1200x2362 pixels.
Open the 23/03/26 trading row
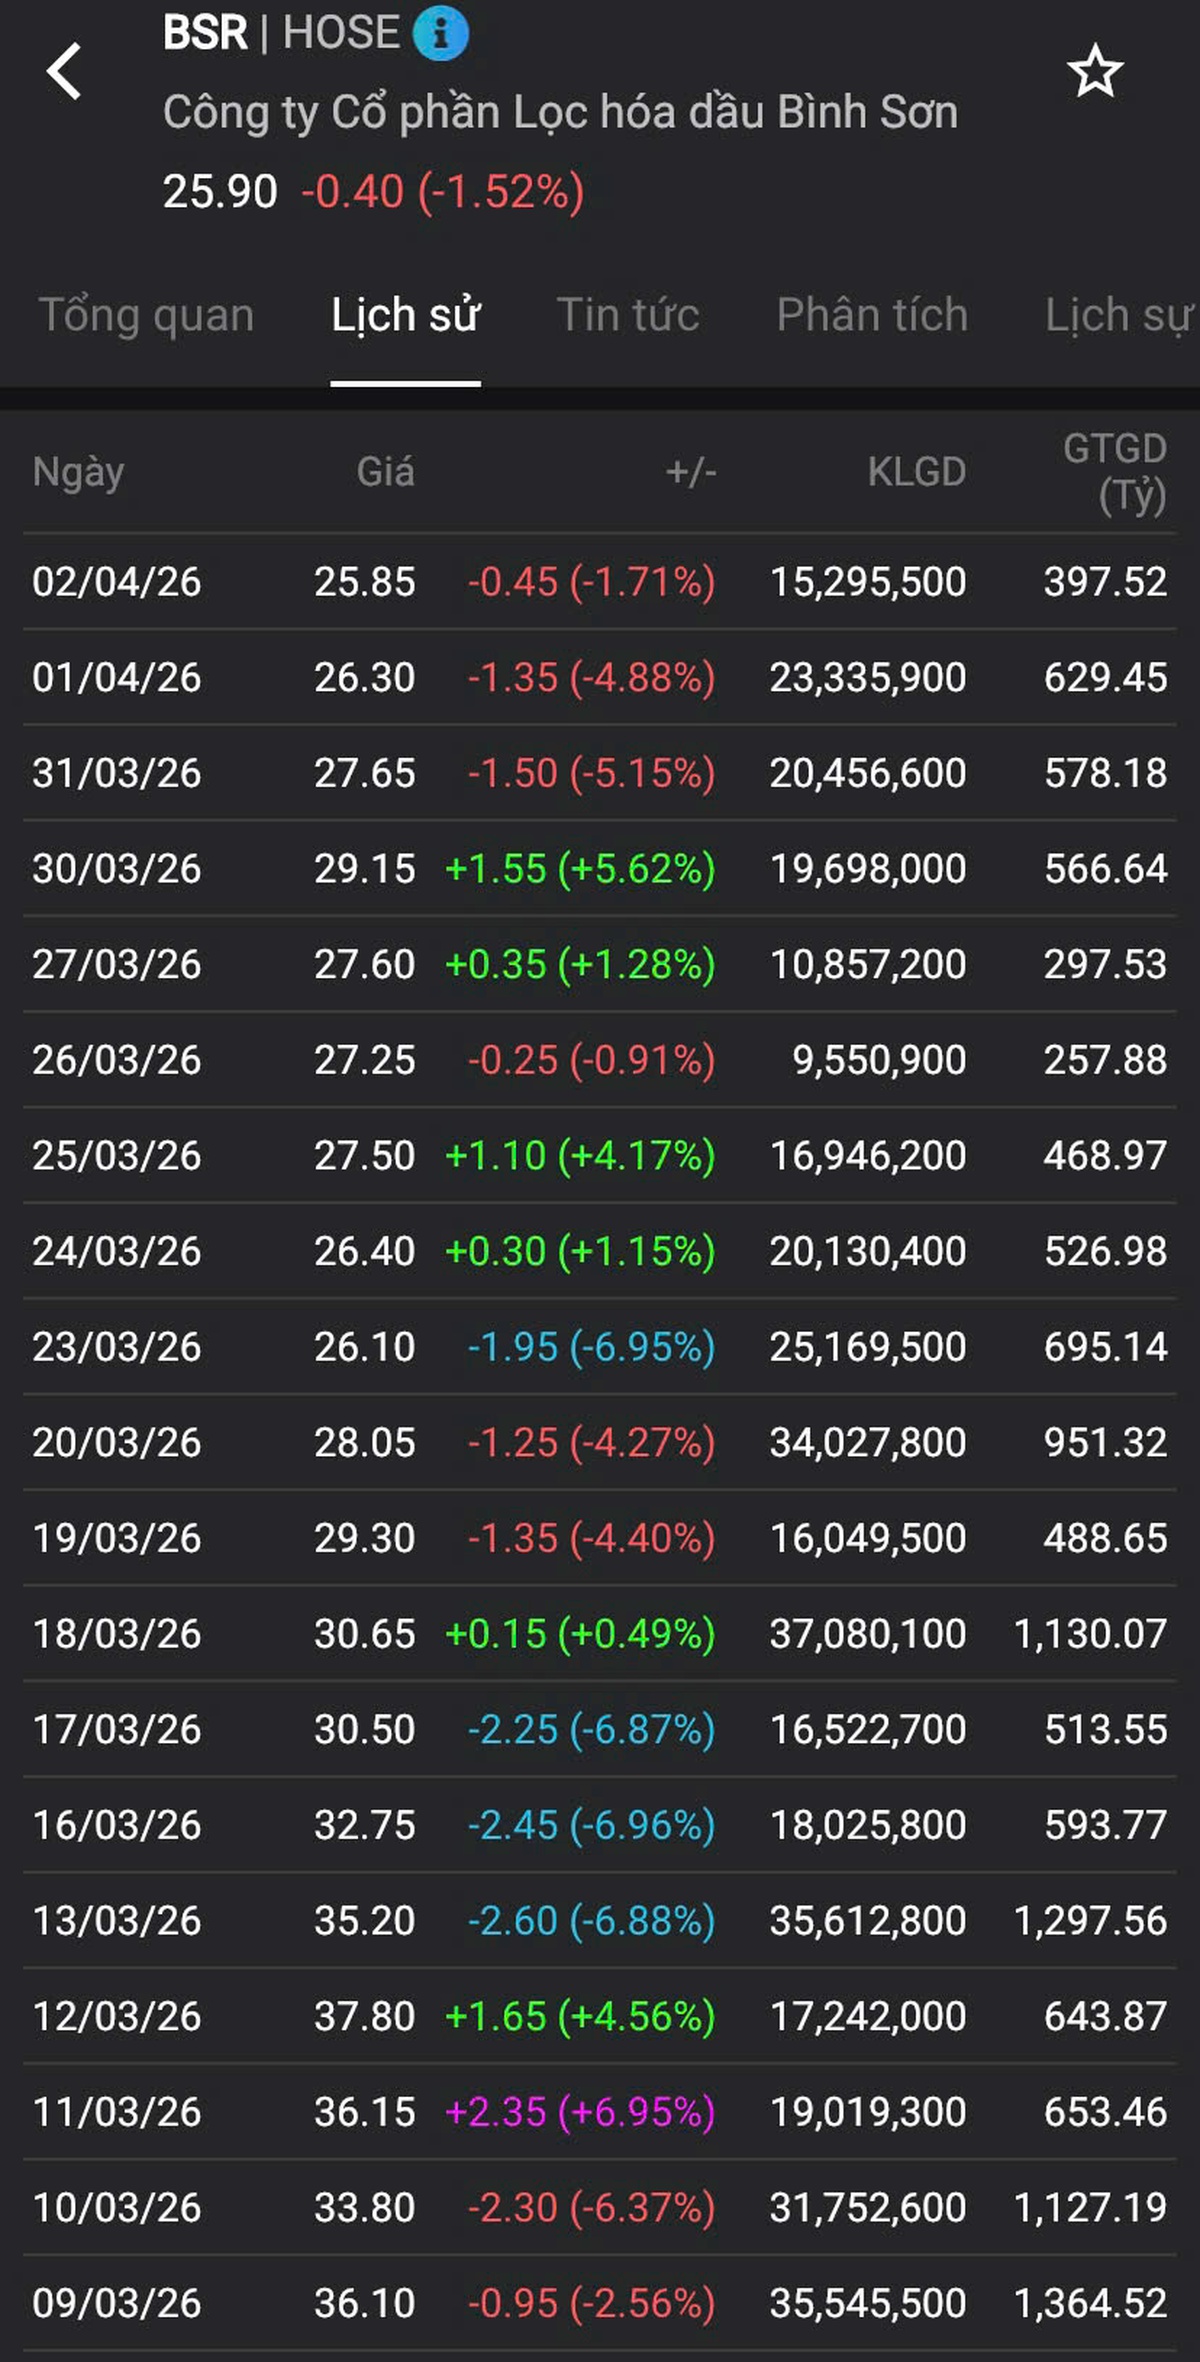click(x=600, y=1347)
